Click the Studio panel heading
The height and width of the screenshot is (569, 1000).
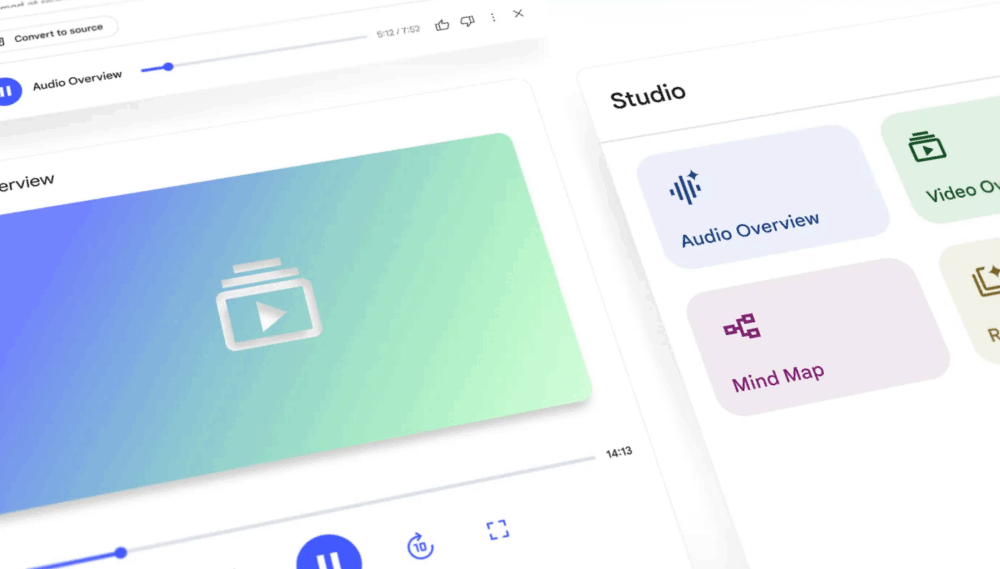647,96
